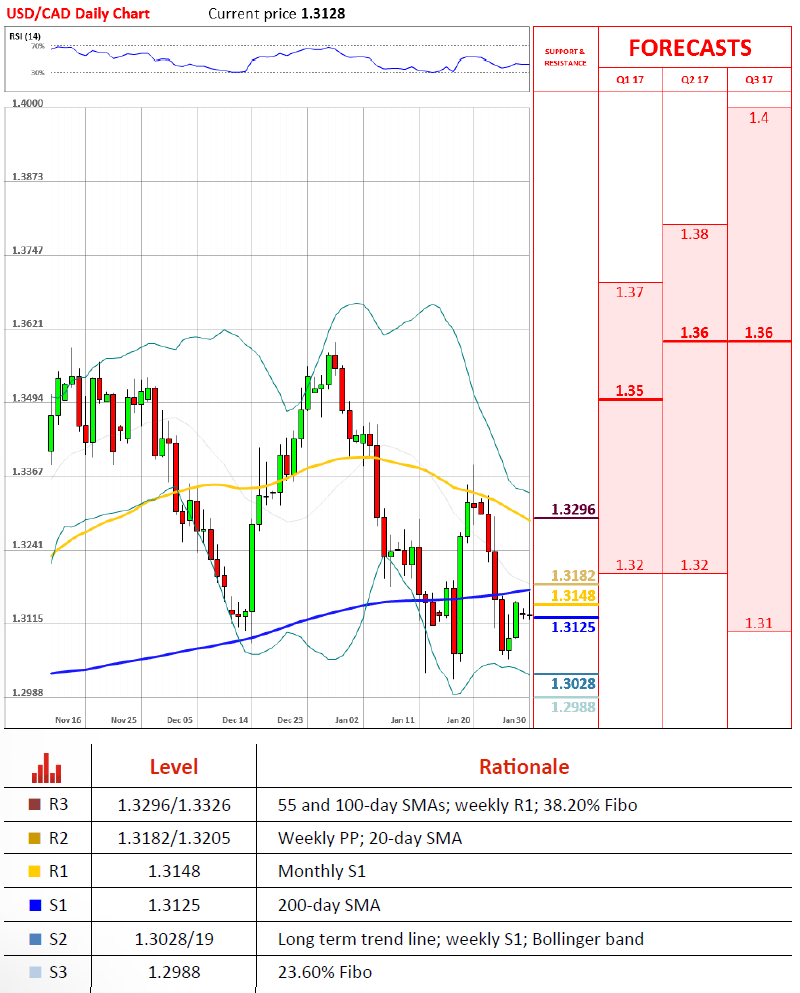Click the S1 blue color swatch
Viewport: 800px width, 993px height.
[x=35, y=906]
